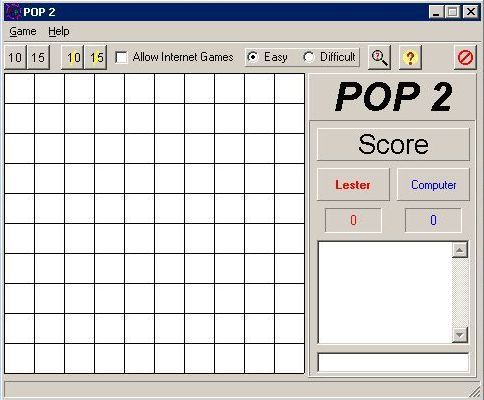This screenshot has width=484, height=400.
Task: Enable Allow Internet Games checkbox
Action: click(121, 57)
